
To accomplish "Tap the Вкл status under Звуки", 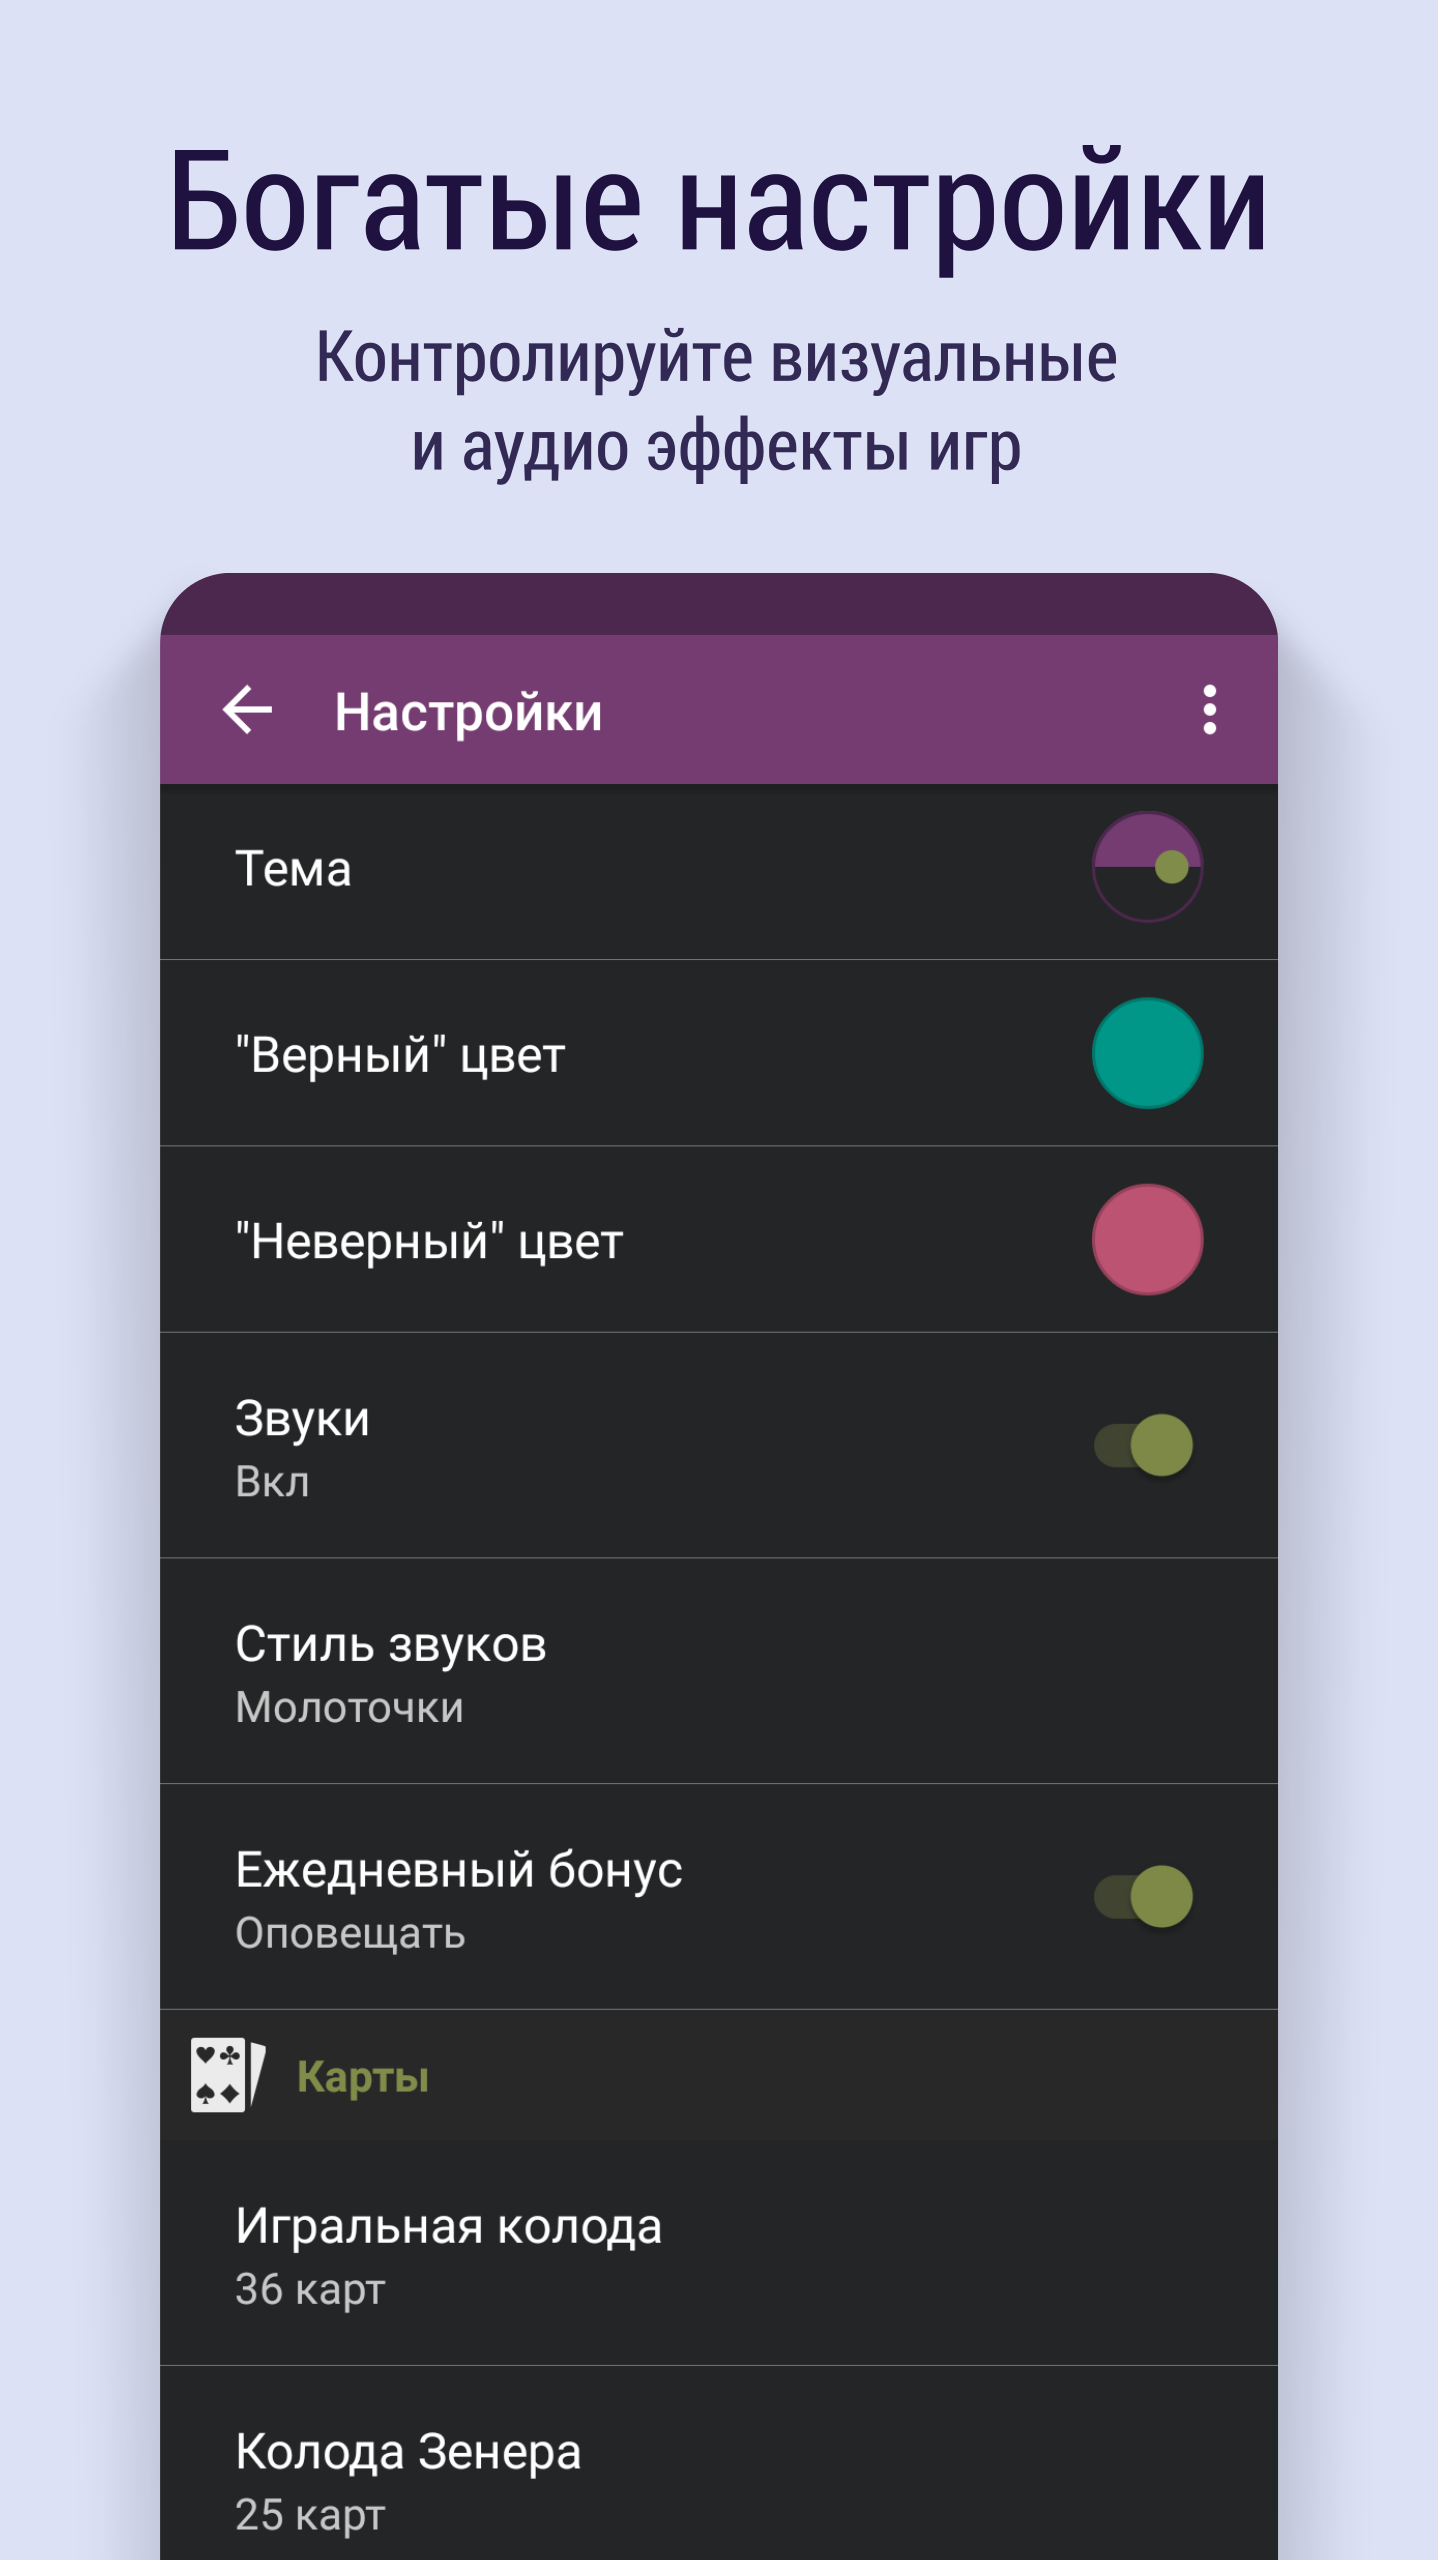I will (x=272, y=1481).
